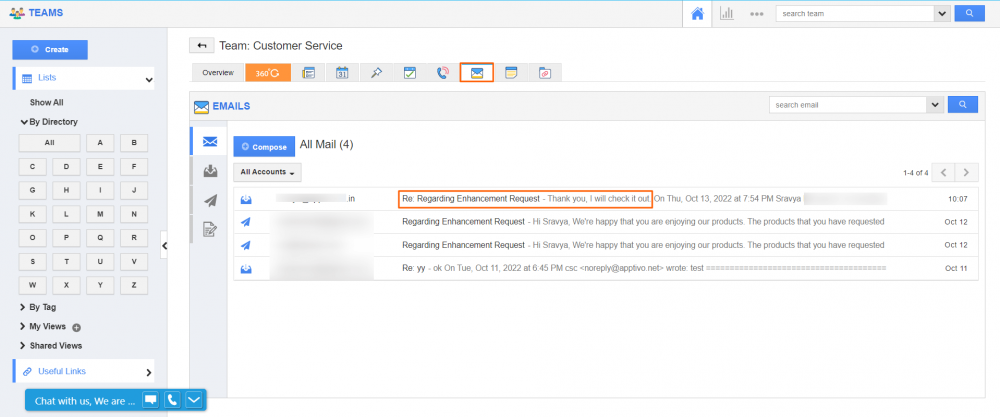1000x417 pixels.
Task: Switch to the Overview tab
Action: pos(218,73)
